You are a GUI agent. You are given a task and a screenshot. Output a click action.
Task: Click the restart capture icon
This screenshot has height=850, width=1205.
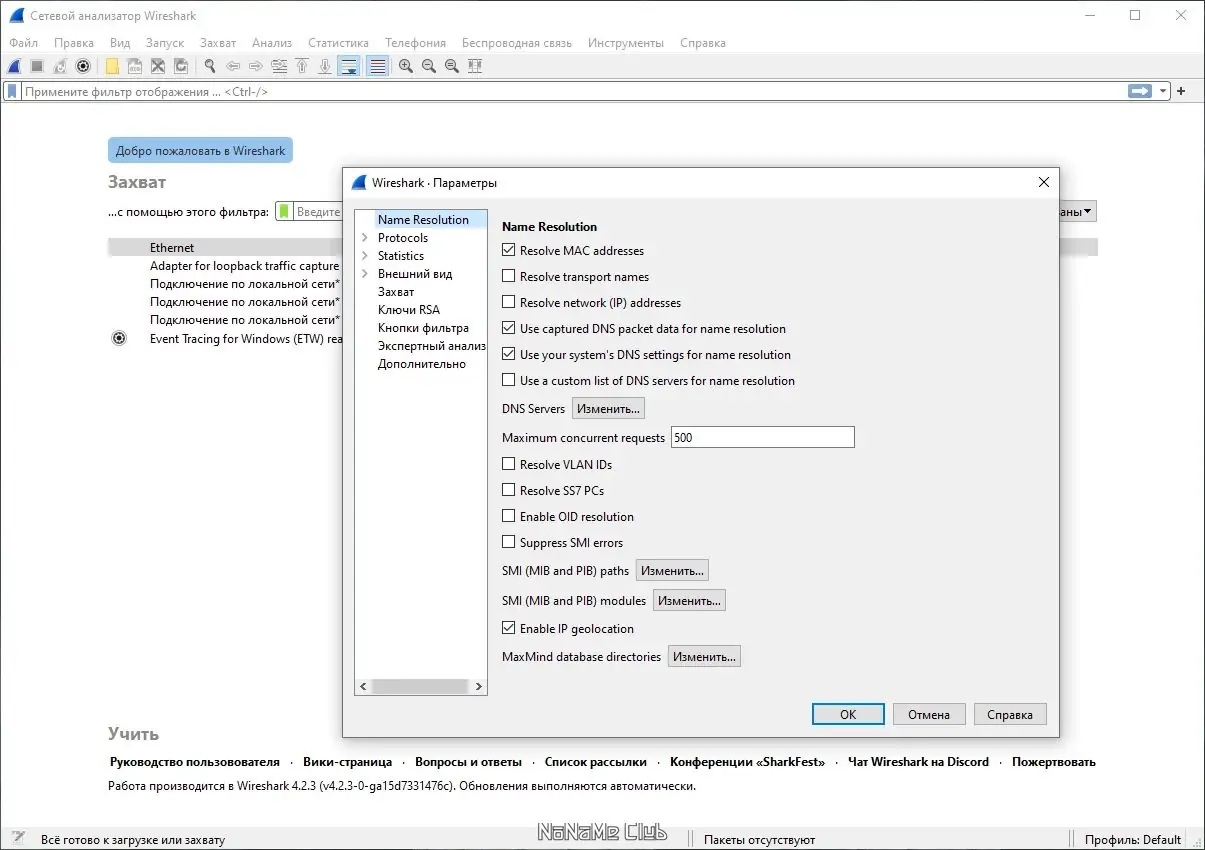[x=60, y=66]
